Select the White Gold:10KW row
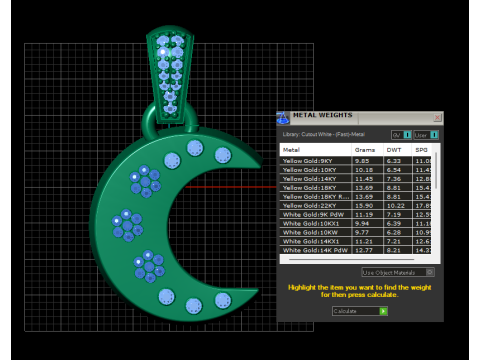 pos(355,232)
